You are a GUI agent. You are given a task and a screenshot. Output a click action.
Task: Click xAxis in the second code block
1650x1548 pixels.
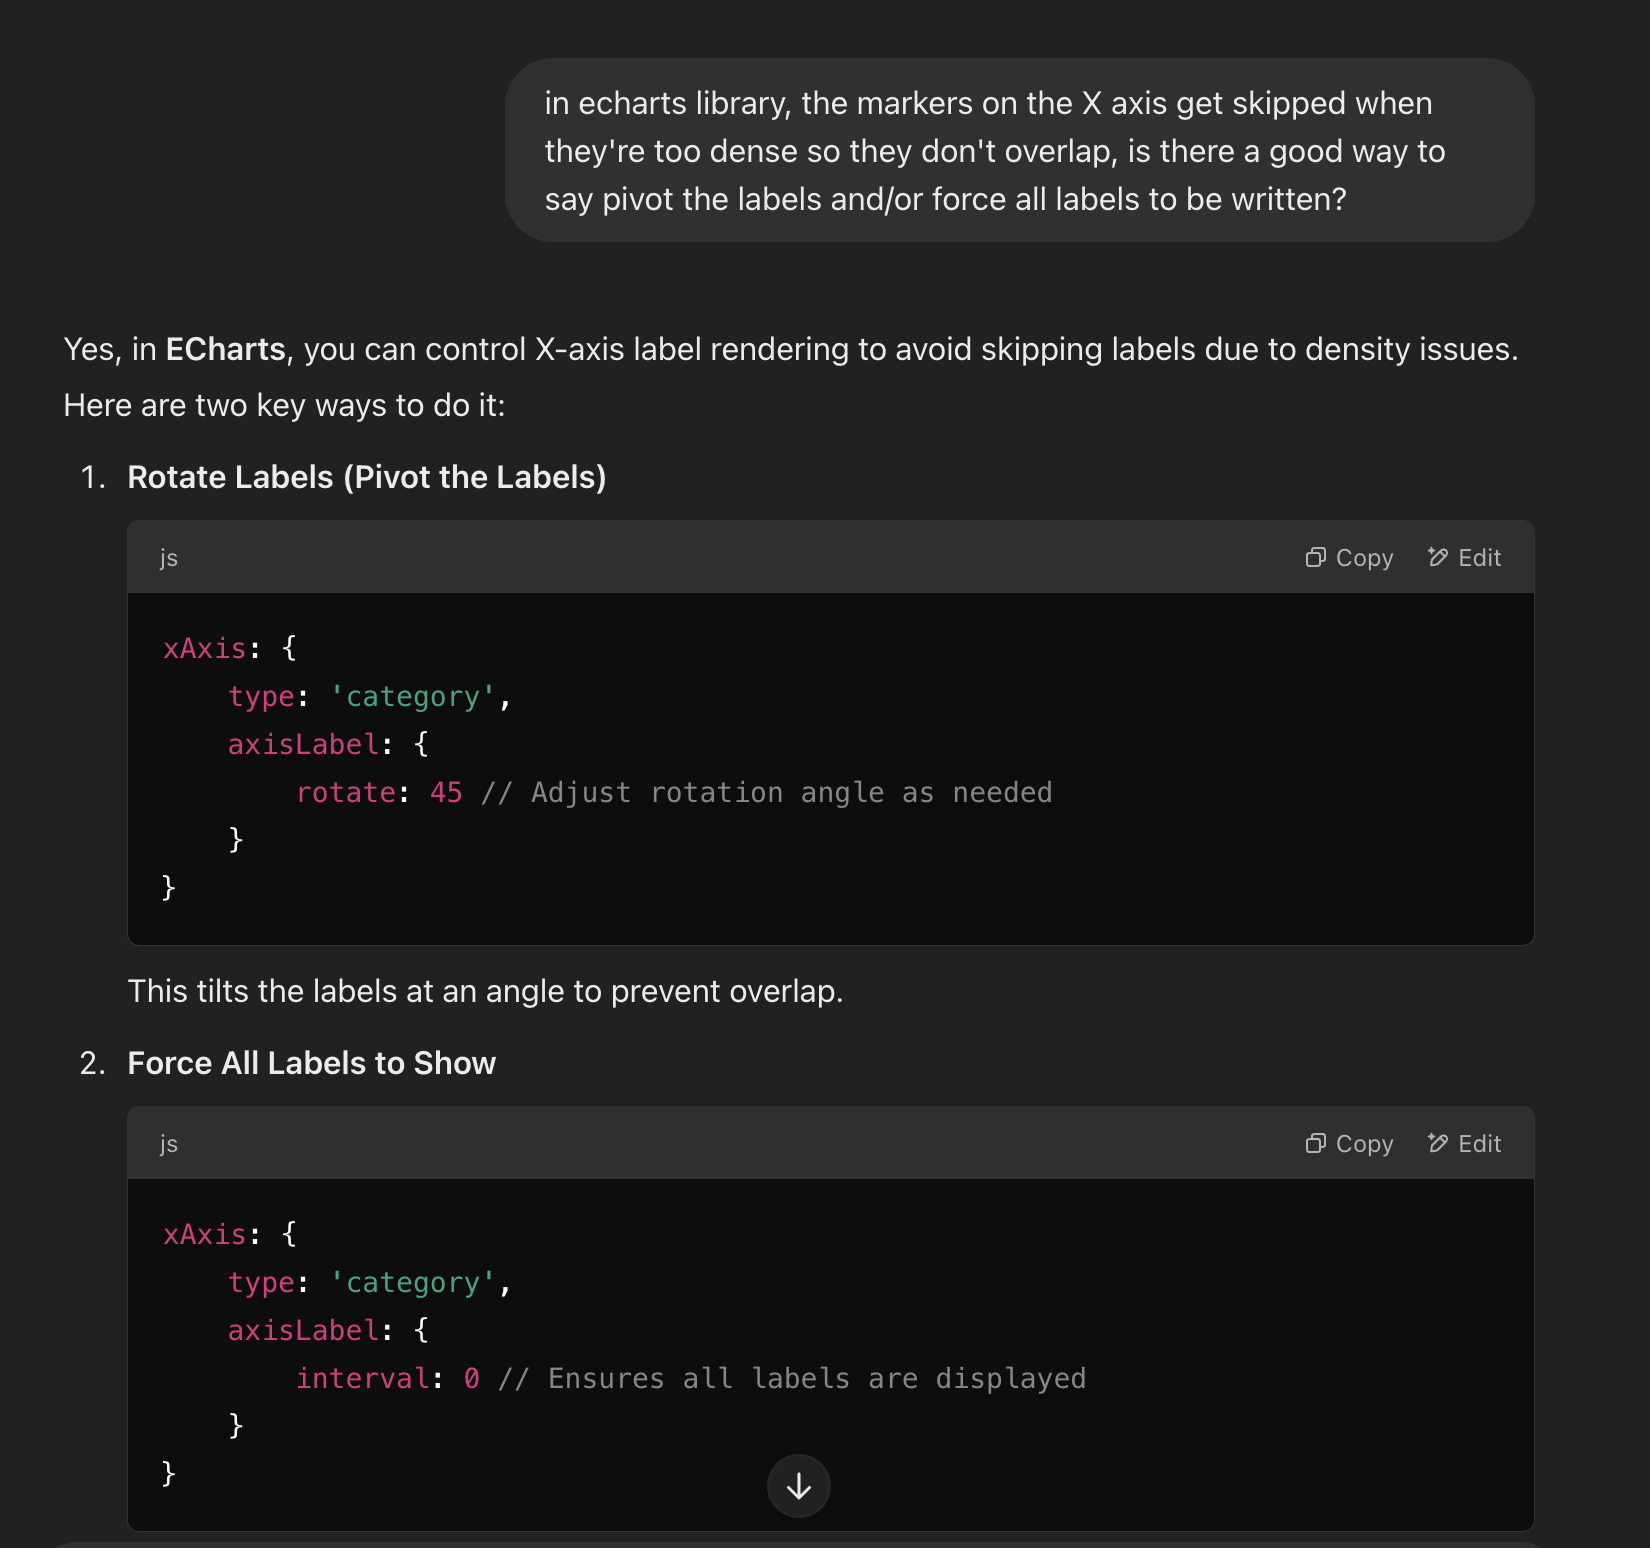(x=205, y=1235)
